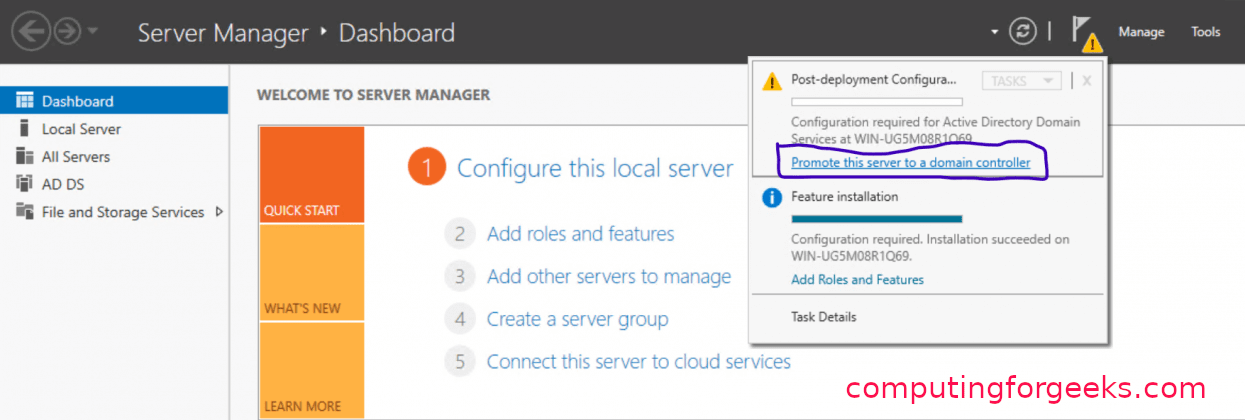Open the Manage menu
This screenshot has height=420, width=1245.
click(1141, 32)
